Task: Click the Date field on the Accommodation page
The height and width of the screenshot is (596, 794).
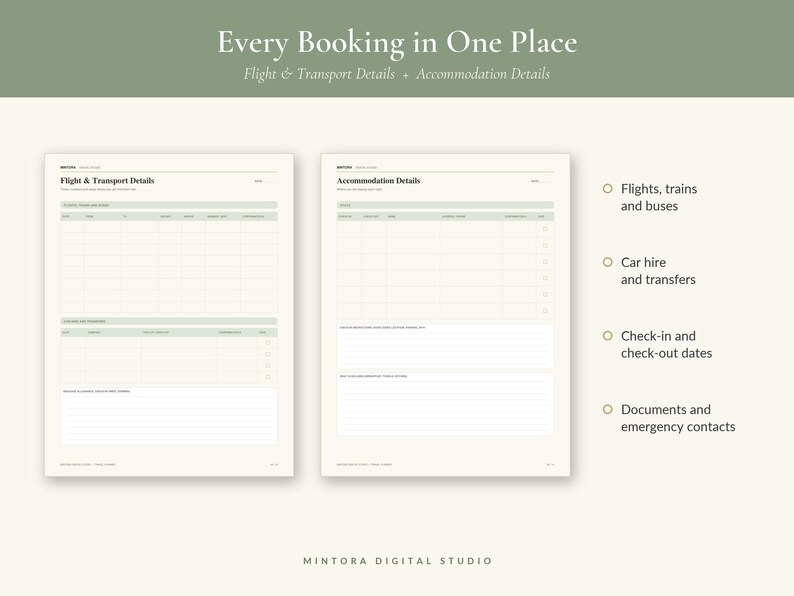Action: (x=542, y=181)
